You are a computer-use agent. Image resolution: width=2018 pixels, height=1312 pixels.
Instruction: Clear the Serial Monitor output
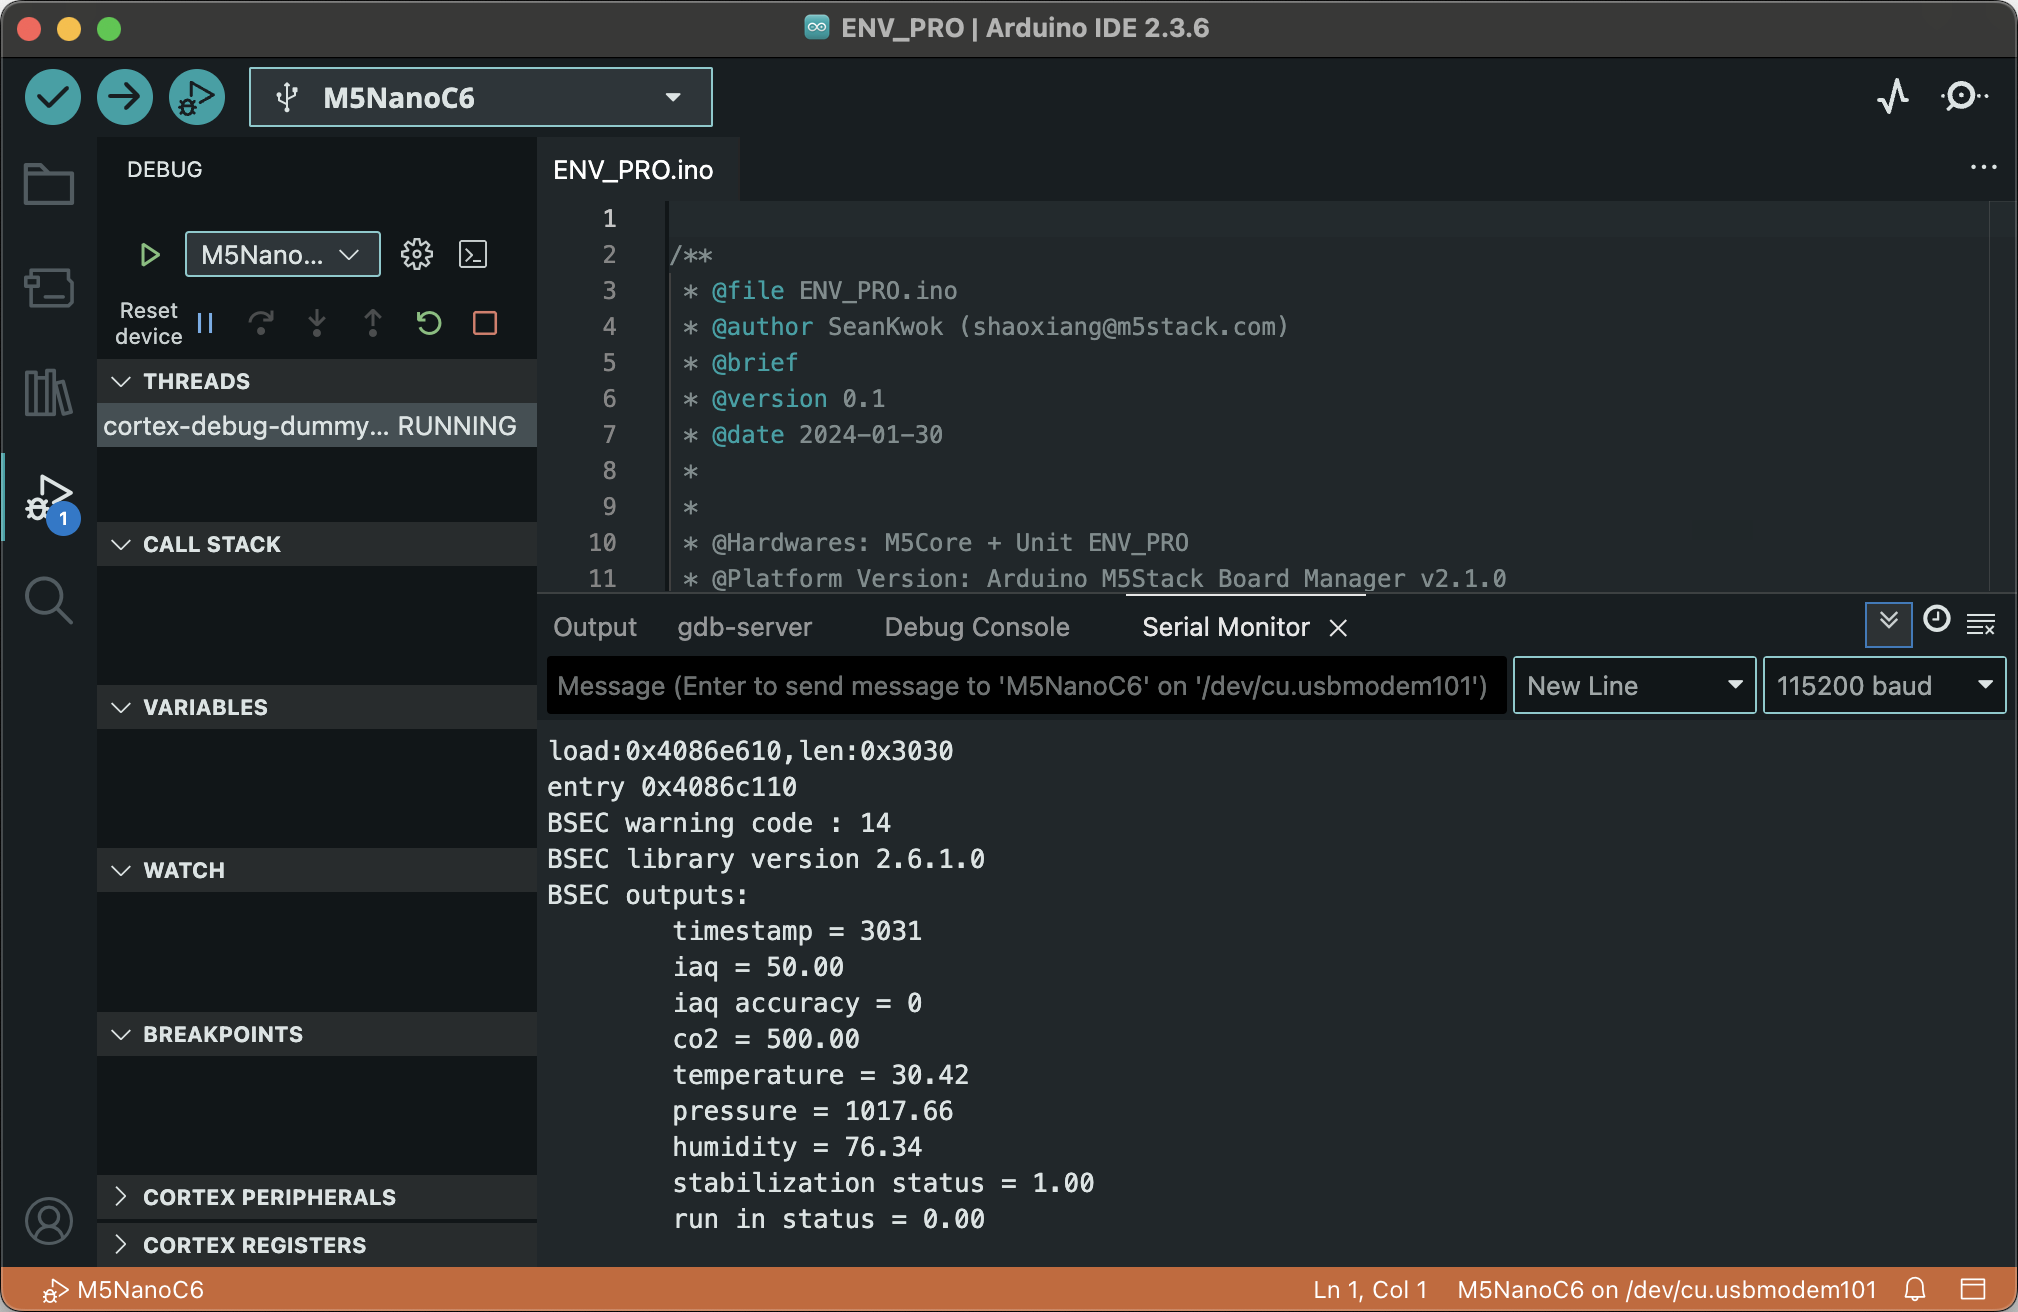(x=1980, y=625)
